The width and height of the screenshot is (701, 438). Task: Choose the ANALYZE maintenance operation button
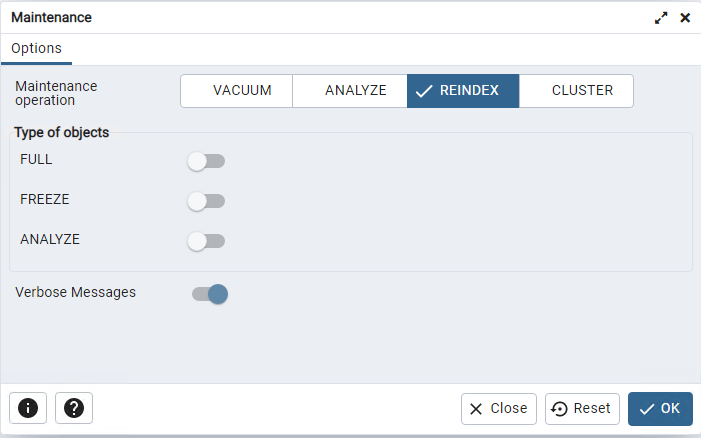(x=350, y=91)
